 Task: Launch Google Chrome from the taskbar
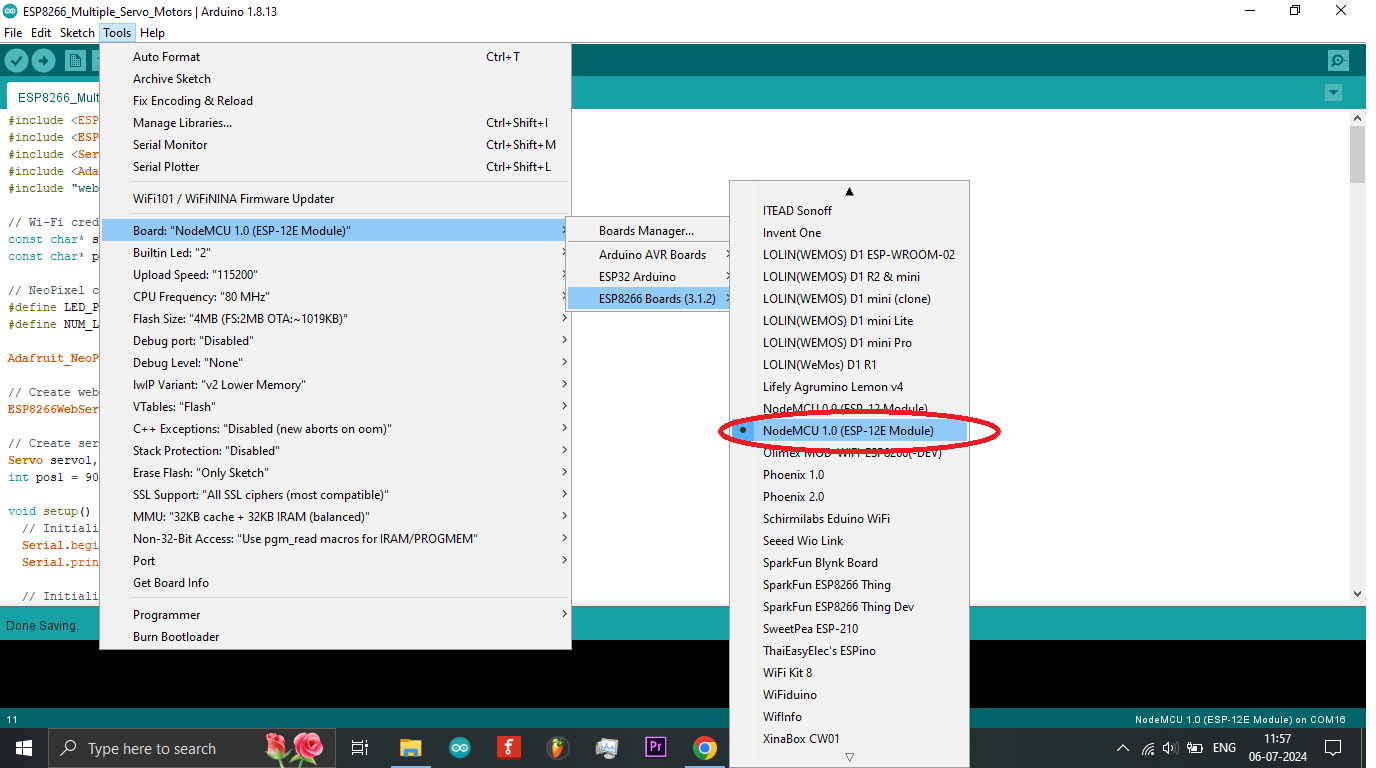click(705, 748)
